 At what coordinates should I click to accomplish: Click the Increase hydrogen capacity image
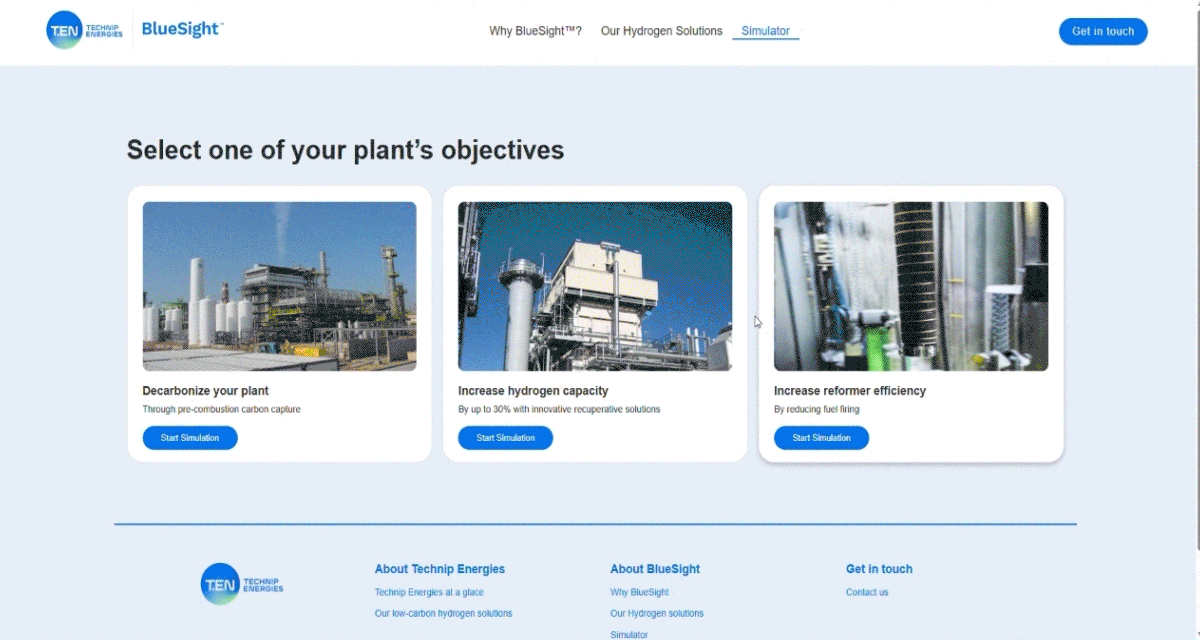point(595,286)
